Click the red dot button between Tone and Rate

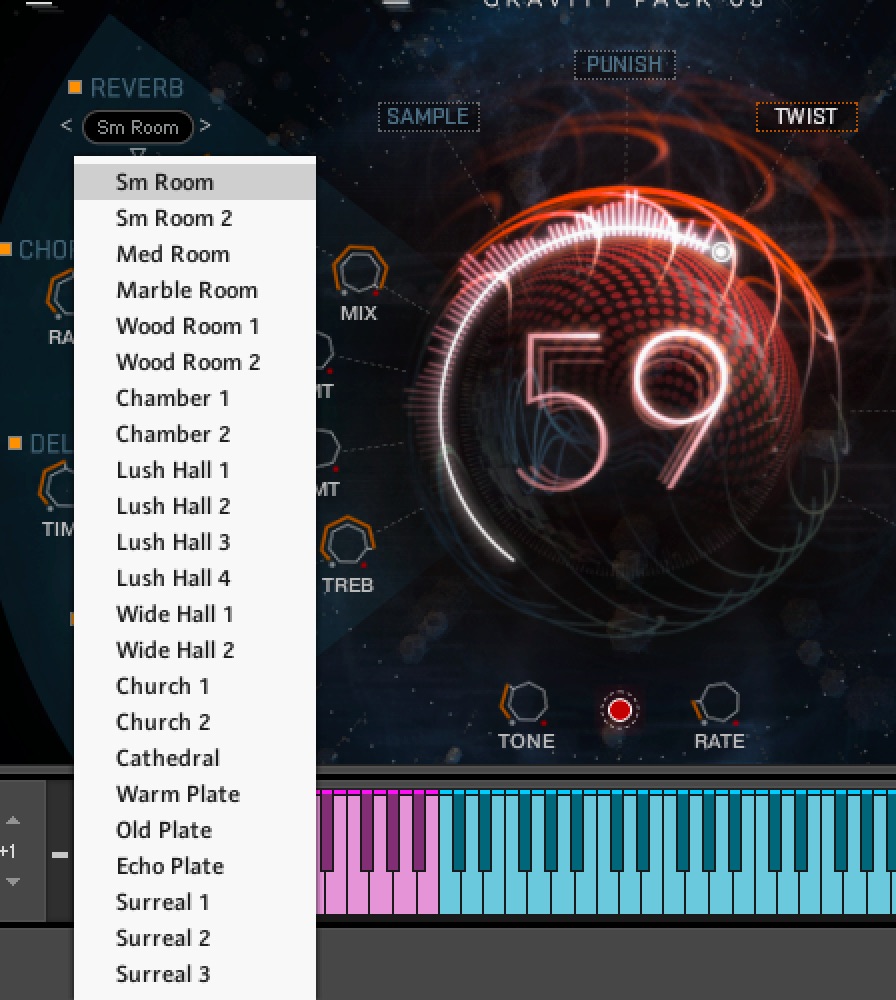click(620, 710)
